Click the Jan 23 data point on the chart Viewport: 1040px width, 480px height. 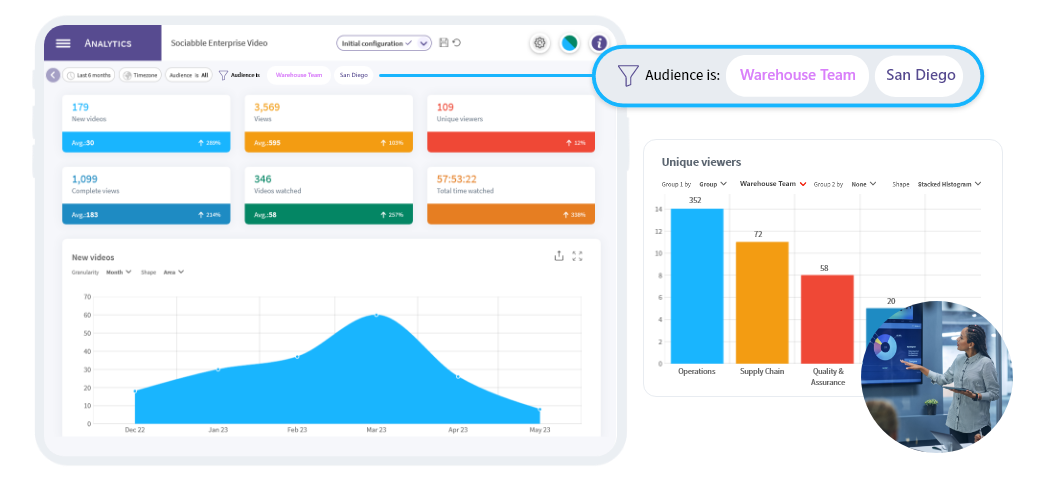click(x=218, y=369)
